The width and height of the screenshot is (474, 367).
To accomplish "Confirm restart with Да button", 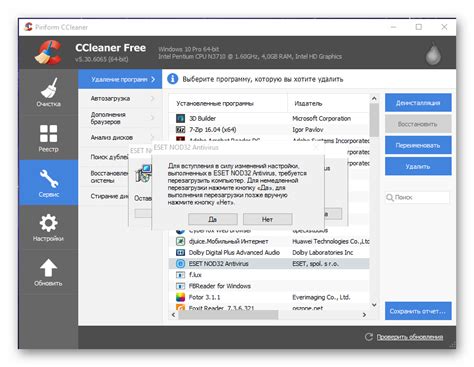I will point(213,219).
